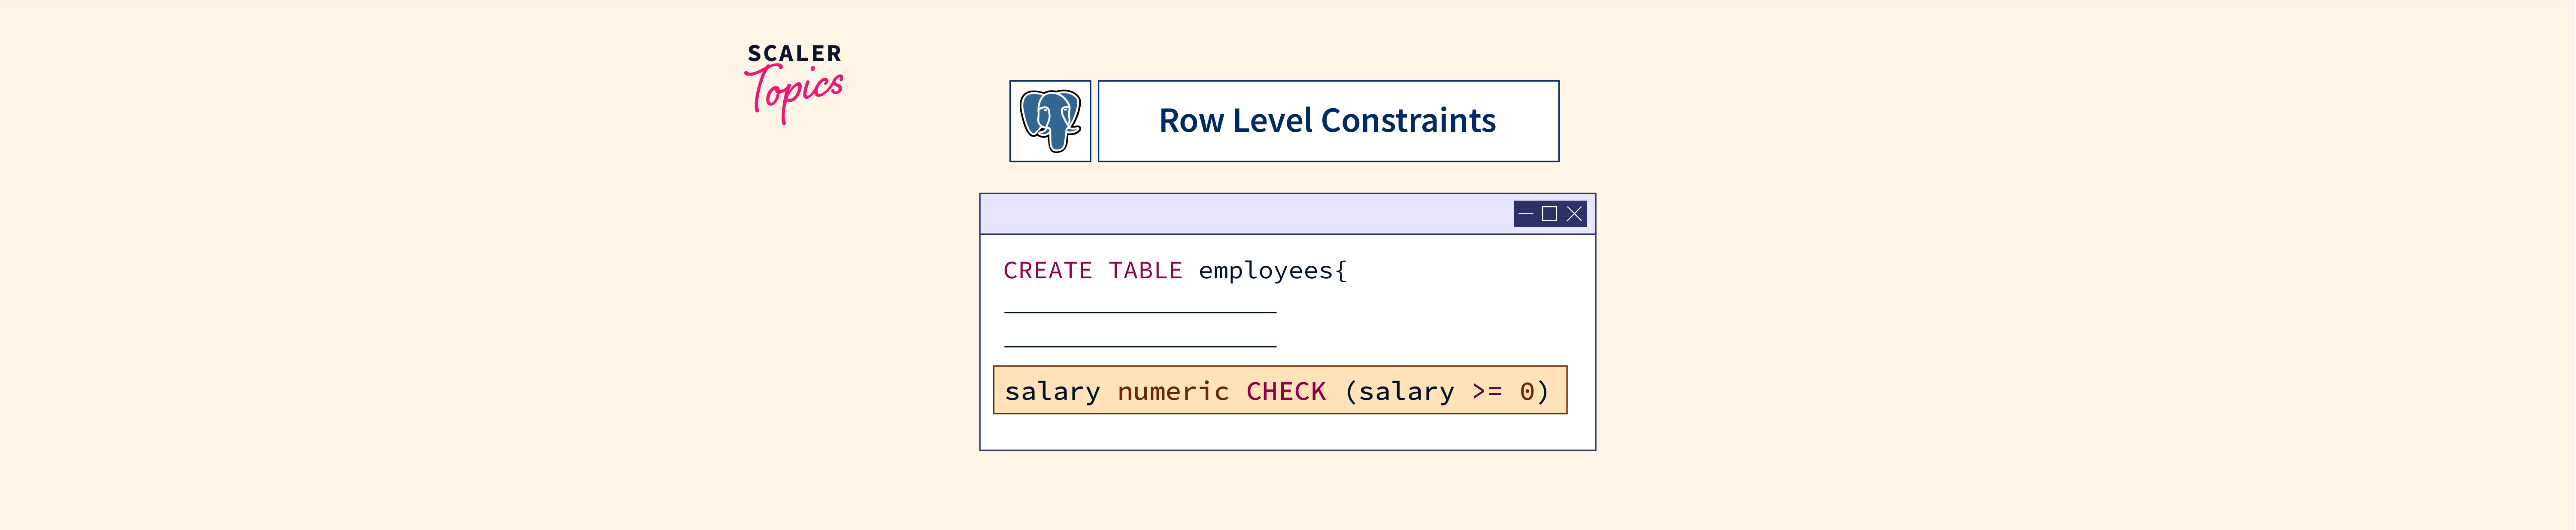Click the TABLE keyword in code
This screenshot has width=2576, height=530.
click(x=1145, y=271)
